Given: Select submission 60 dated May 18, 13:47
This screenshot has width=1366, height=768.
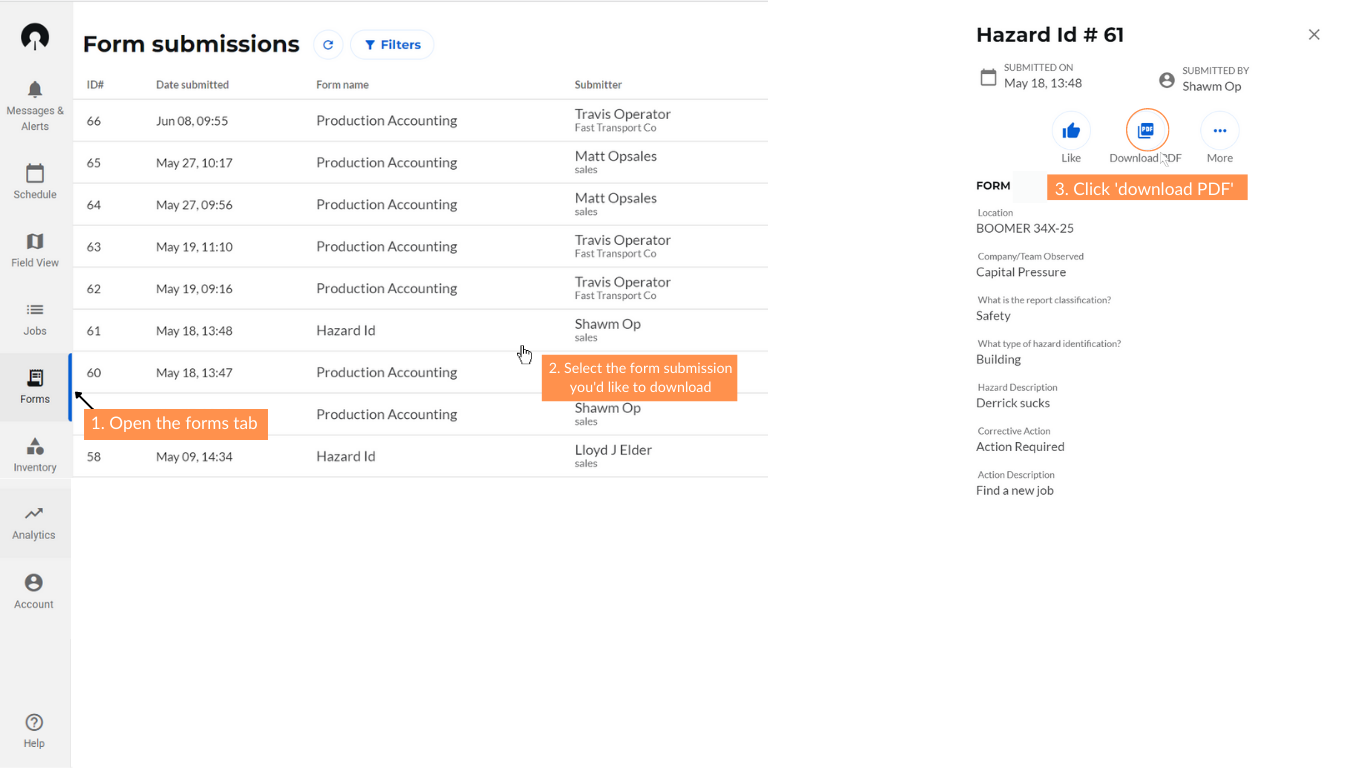Looking at the screenshot, I should pyautogui.click(x=420, y=372).
